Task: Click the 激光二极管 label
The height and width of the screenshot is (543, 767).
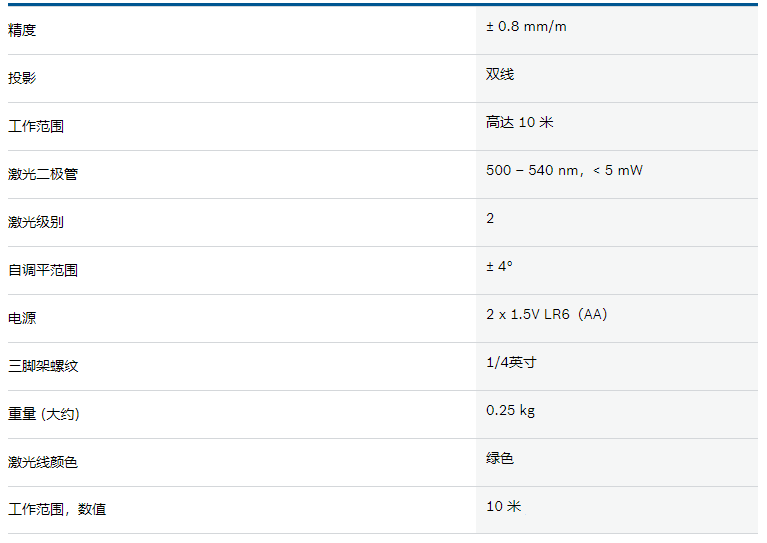Action: 43,174
